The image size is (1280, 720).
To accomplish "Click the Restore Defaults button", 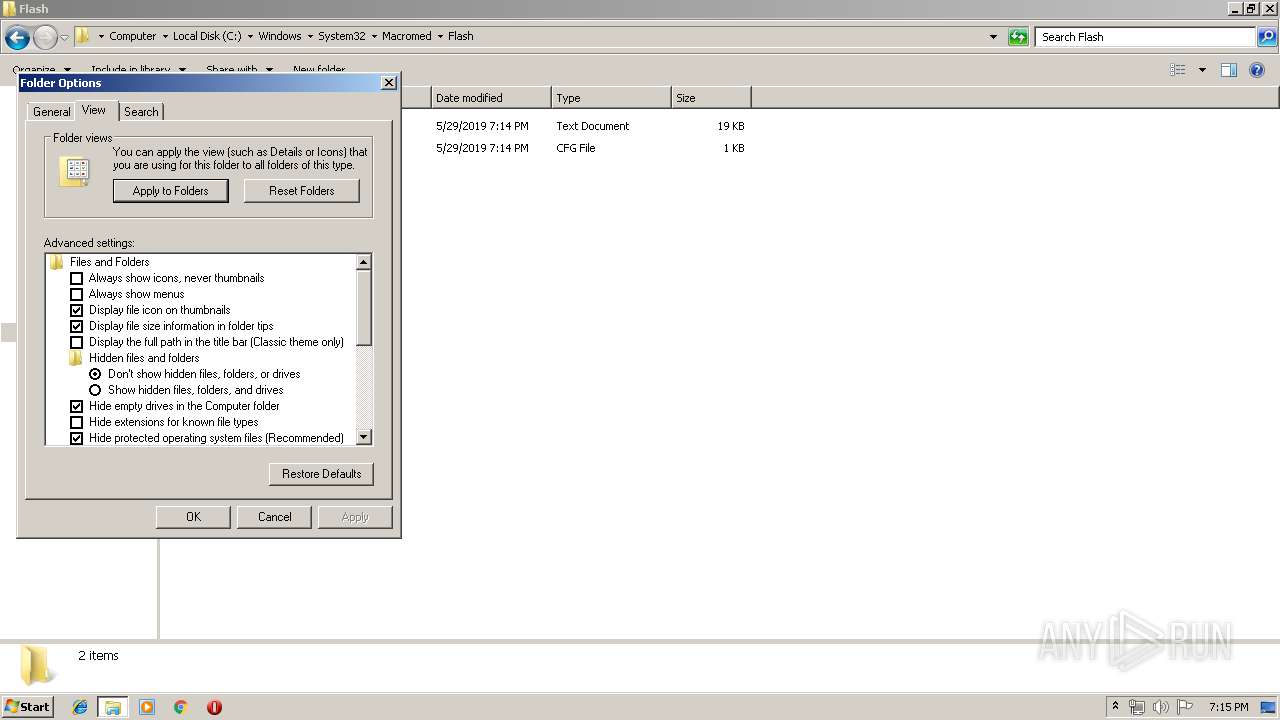I will tap(321, 474).
